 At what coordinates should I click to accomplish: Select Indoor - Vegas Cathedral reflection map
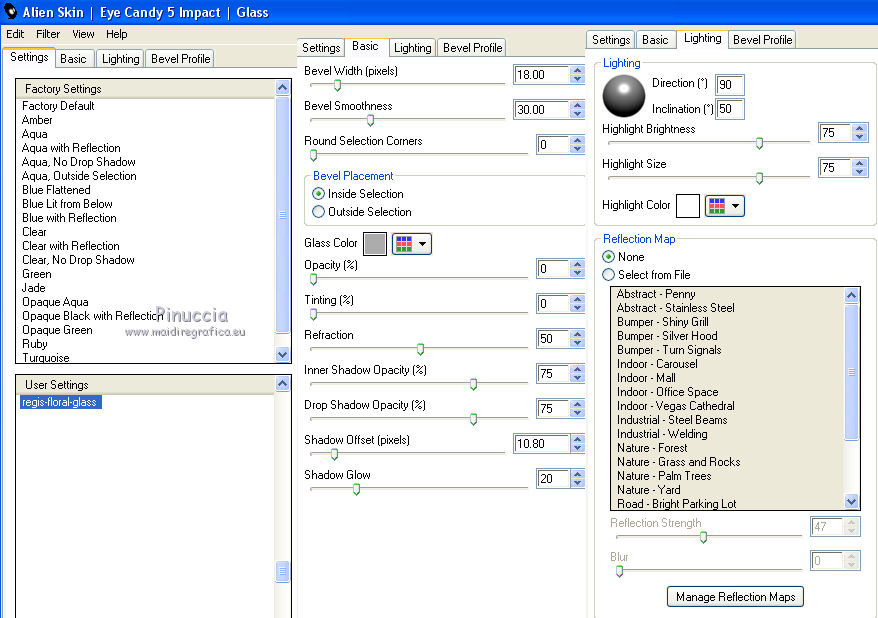coord(675,406)
